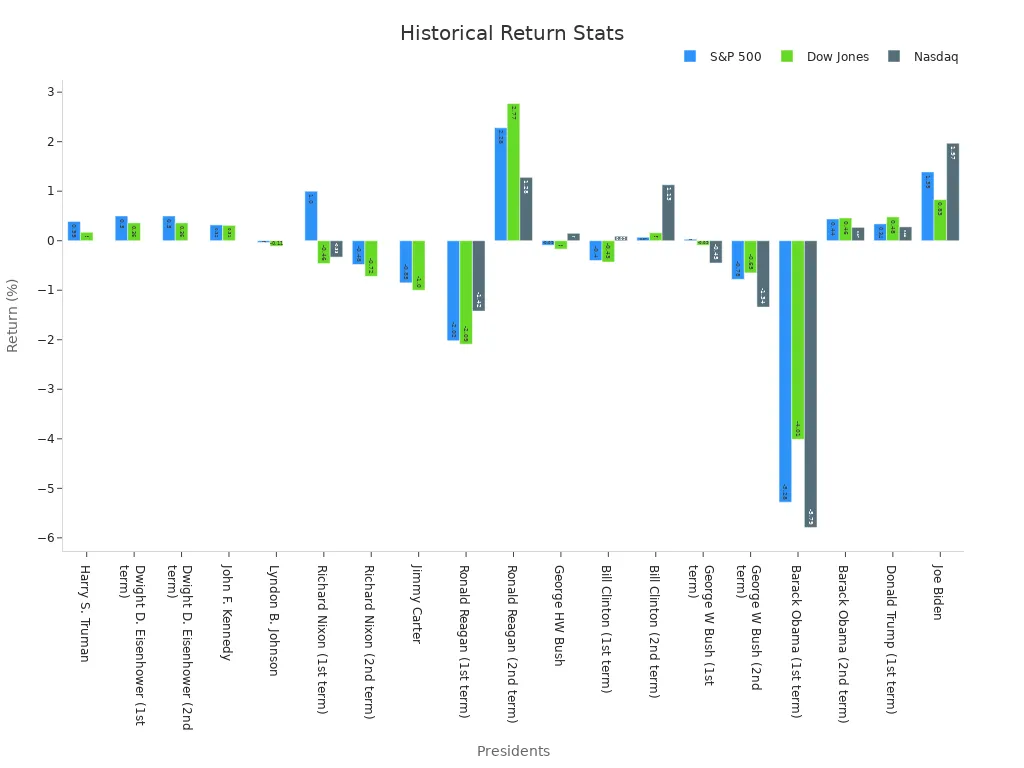1024x768 pixels.
Task: Click the Historical Return Stats chart title
Action: coord(511,34)
